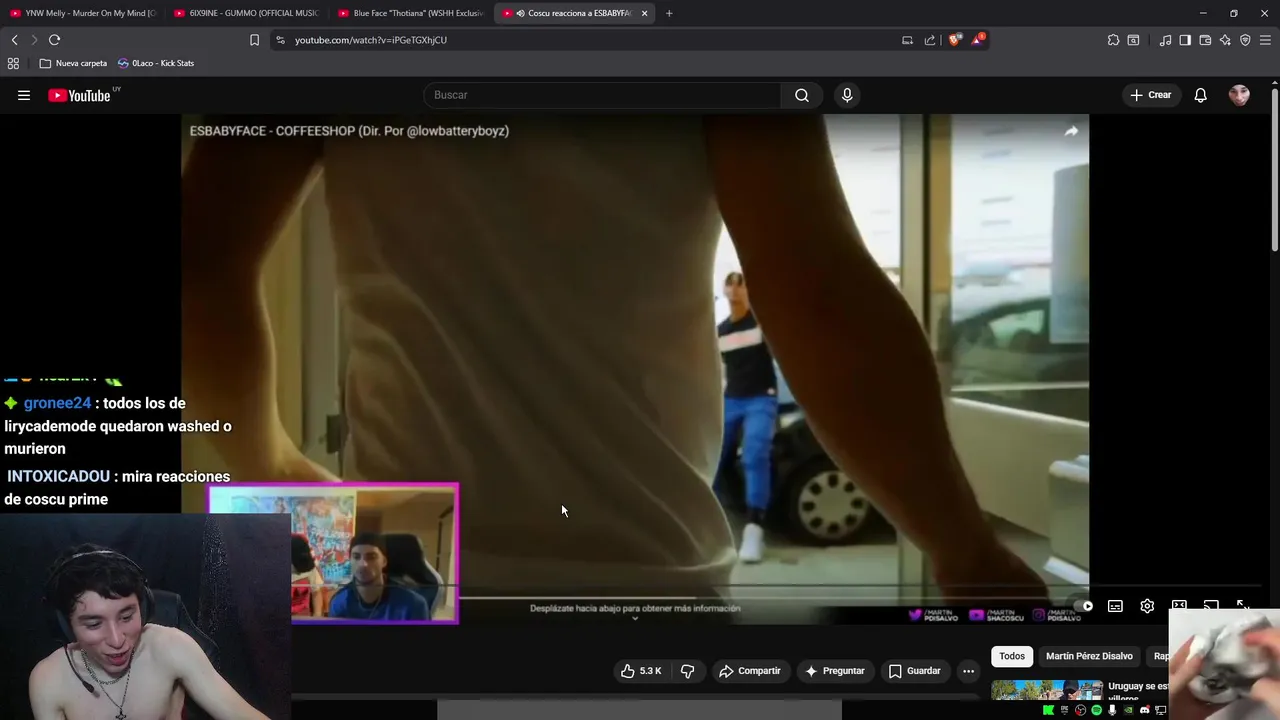
Task: Switch to 6IX9INE GUMMO tab
Action: coord(246,13)
